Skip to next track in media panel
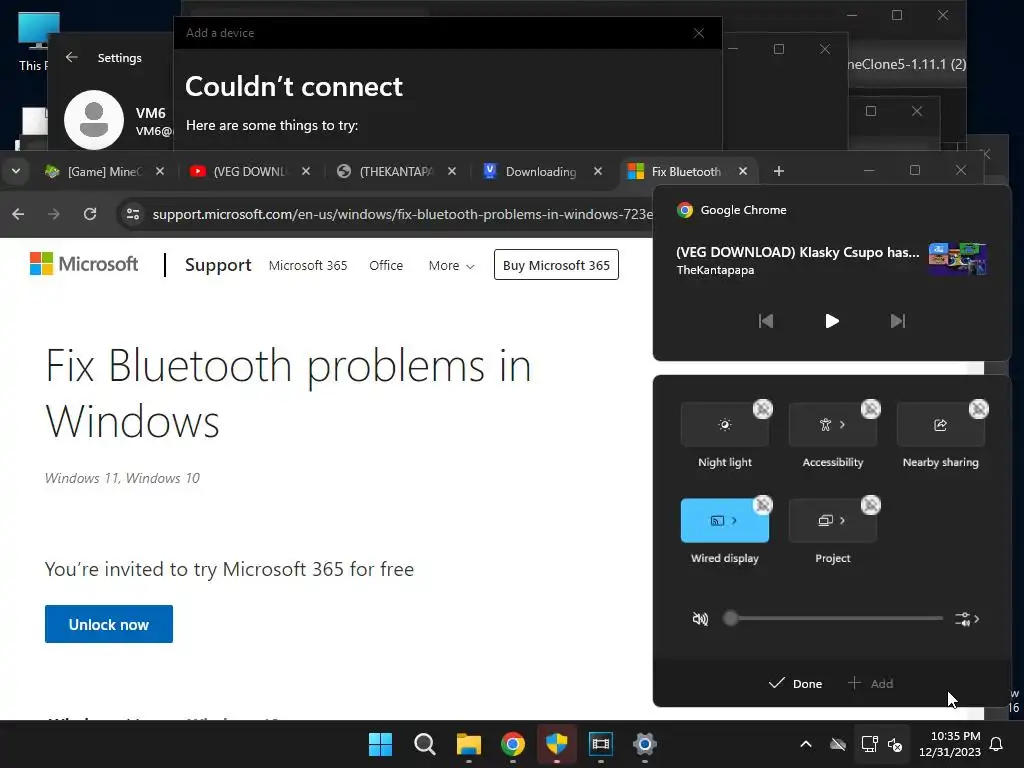The height and width of the screenshot is (768, 1024). [x=898, y=321]
